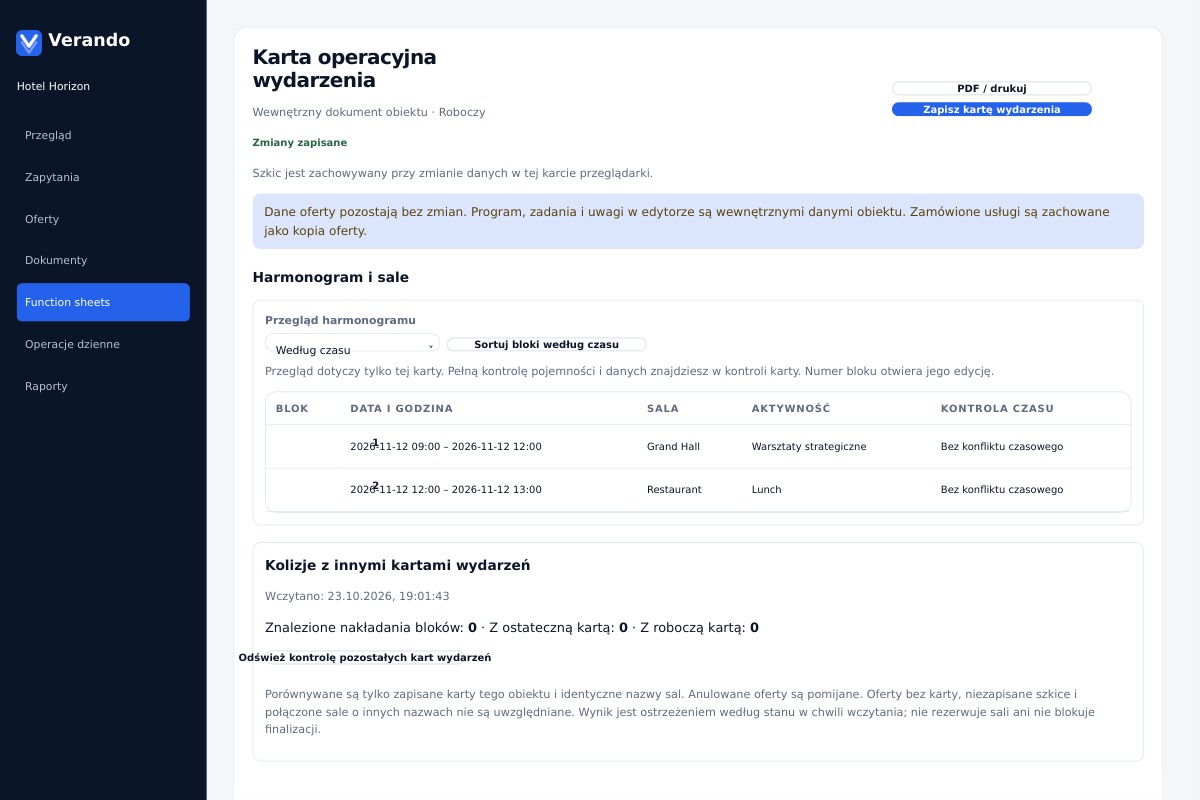Click the Harmonogram i sale heading

tap(330, 277)
